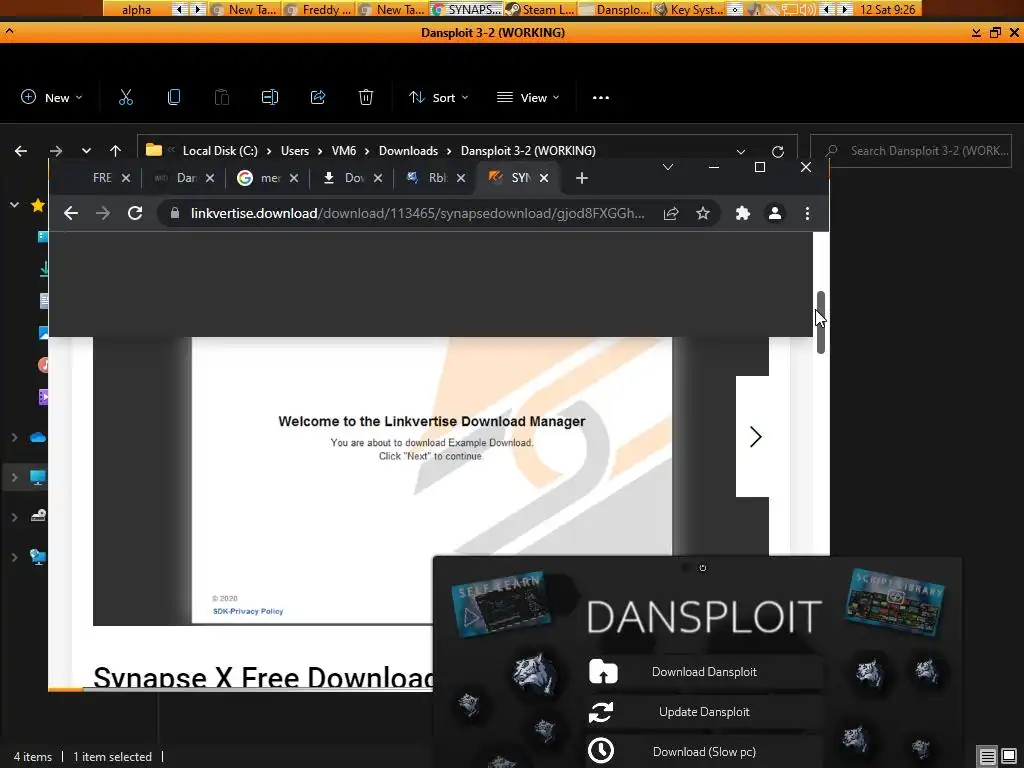Click the Dansploit power icon at top
The width and height of the screenshot is (1024, 768).
click(x=703, y=568)
